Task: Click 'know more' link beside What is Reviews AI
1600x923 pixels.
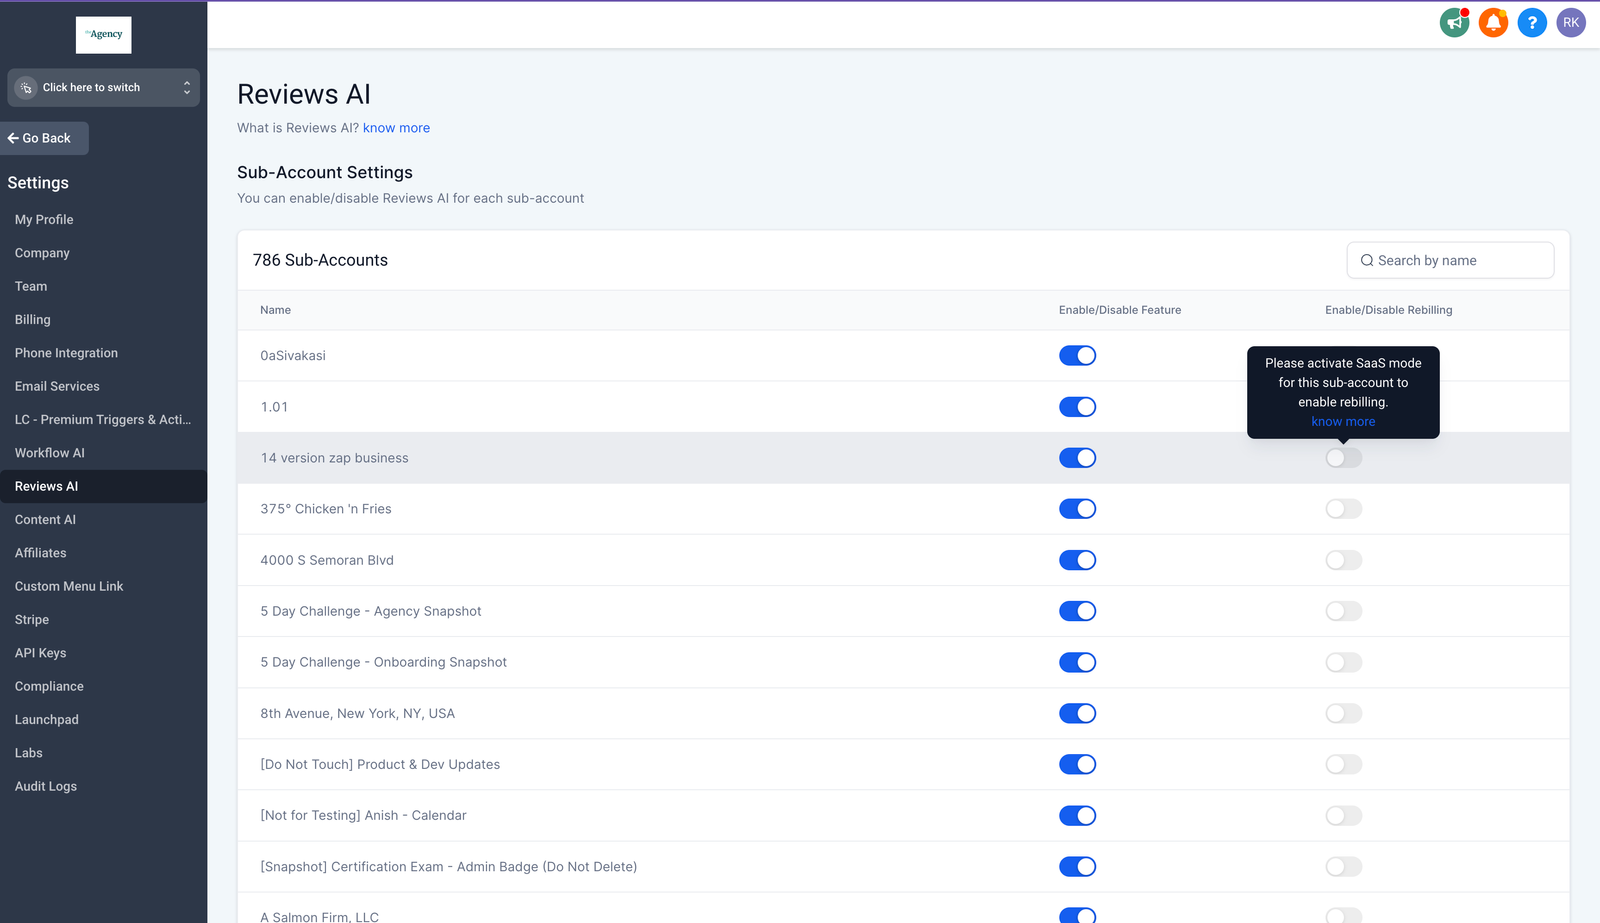Action: (396, 128)
